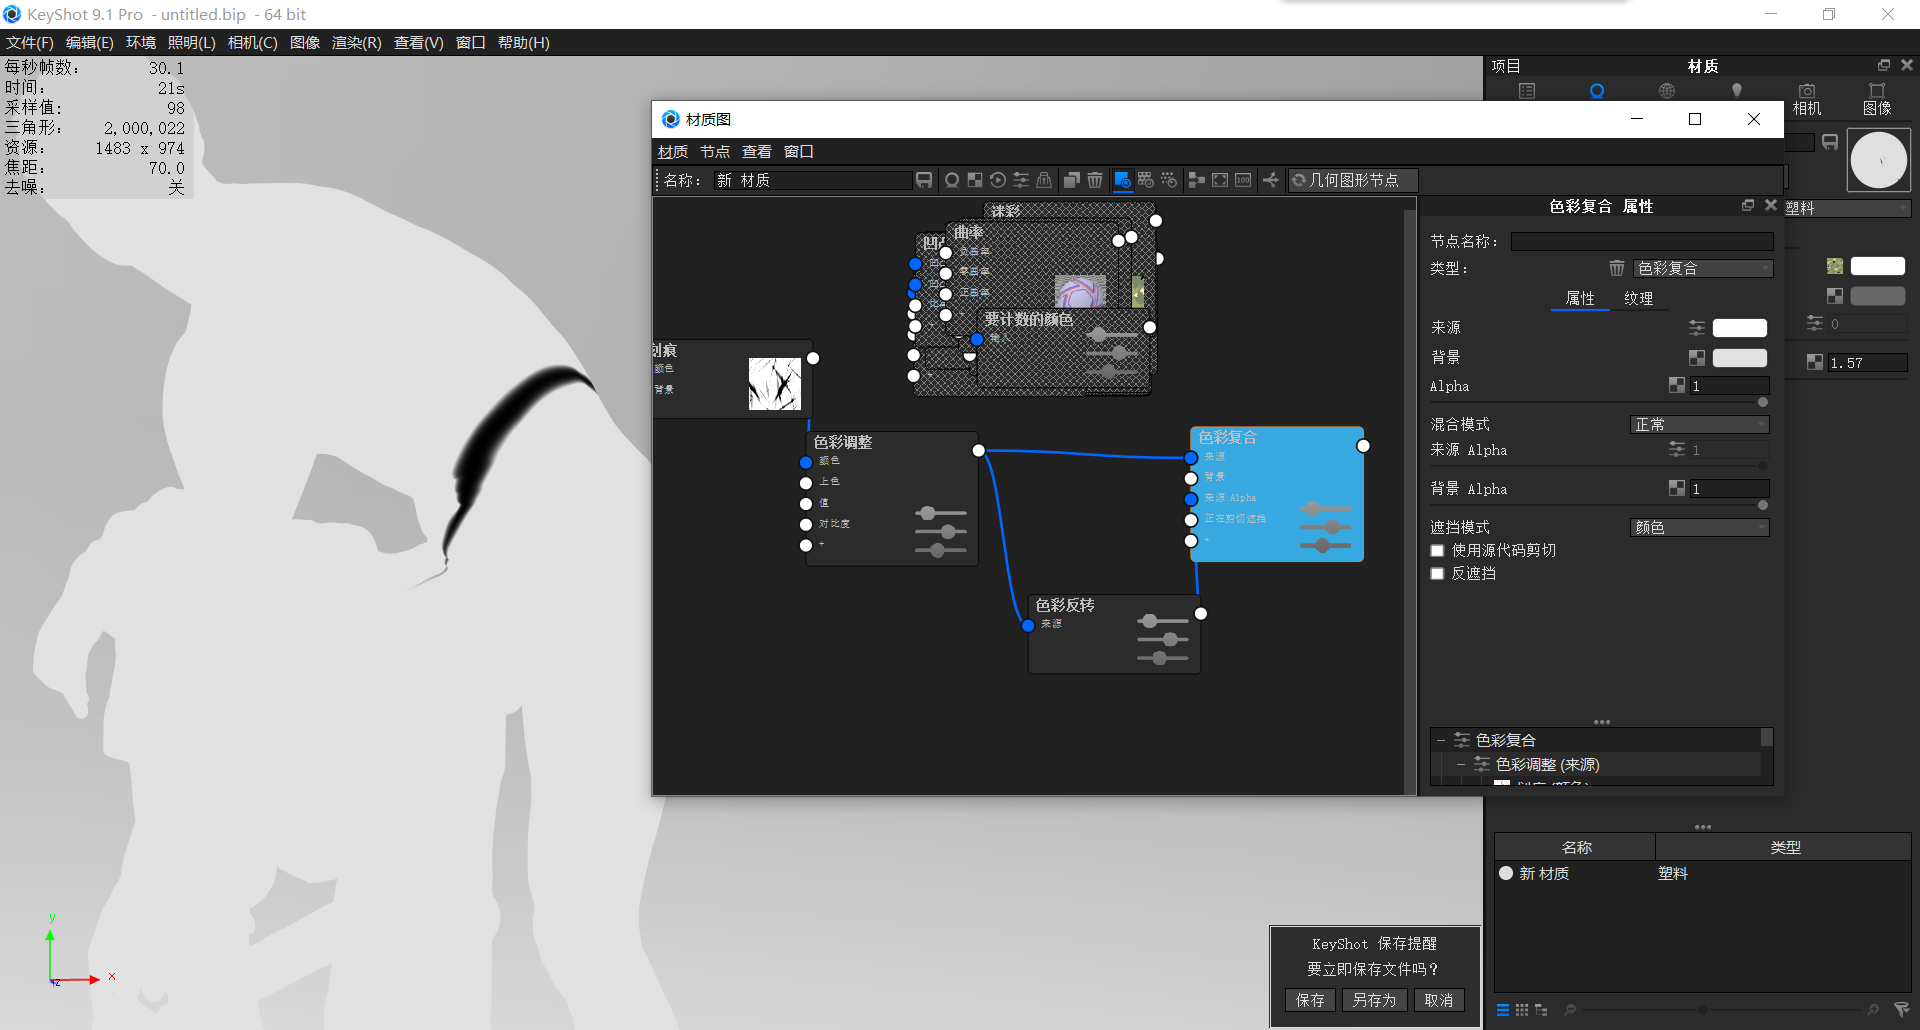Open the 混合模式 dropdown showing 正常
Screen dimensions: 1920x1030
(1698, 424)
